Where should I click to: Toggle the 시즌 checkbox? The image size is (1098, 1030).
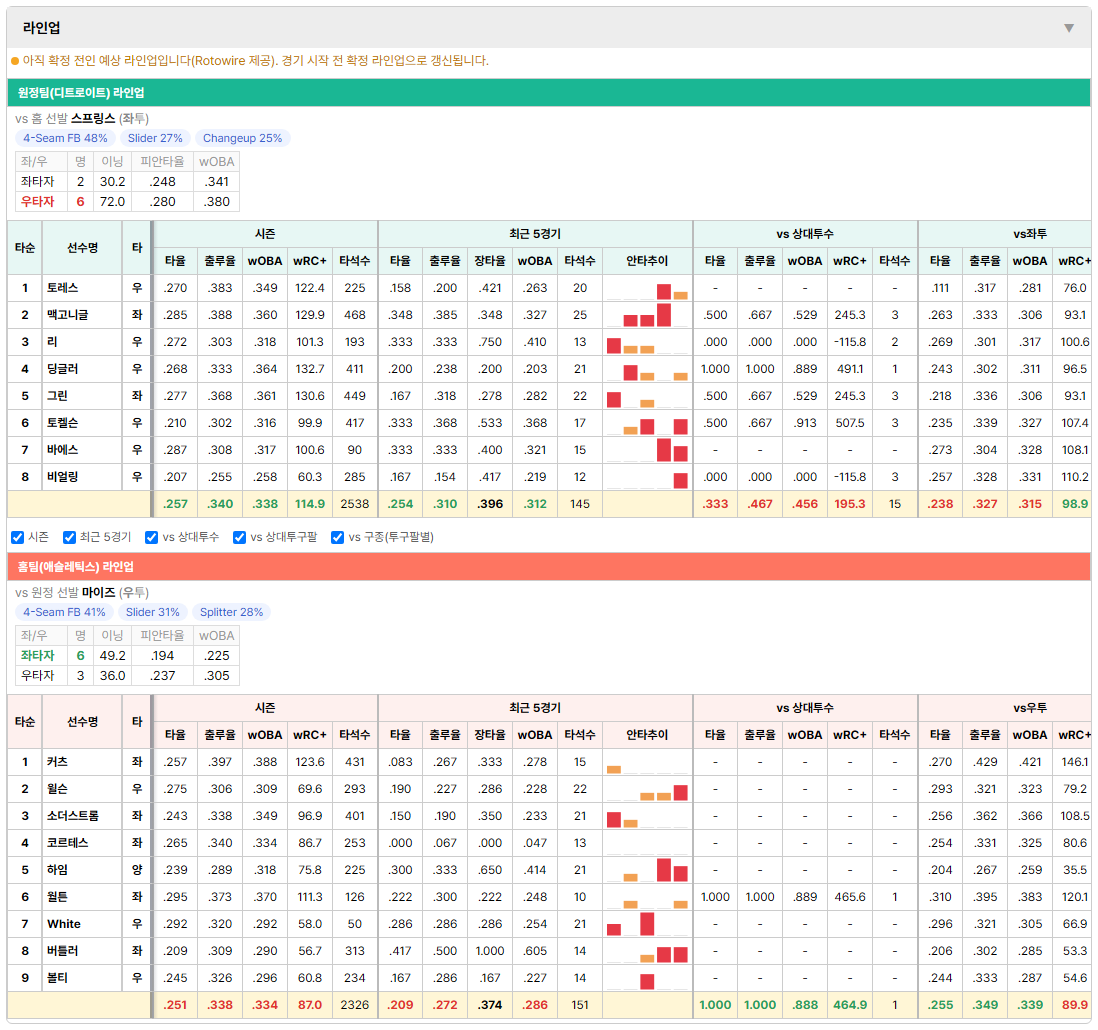tap(18, 537)
